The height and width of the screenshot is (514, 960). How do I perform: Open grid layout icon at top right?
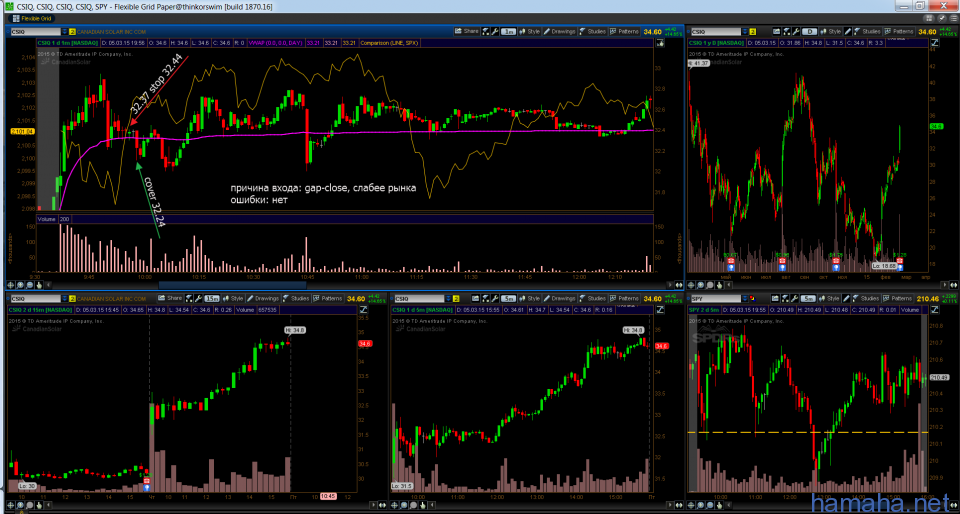pyautogui.click(x=929, y=18)
